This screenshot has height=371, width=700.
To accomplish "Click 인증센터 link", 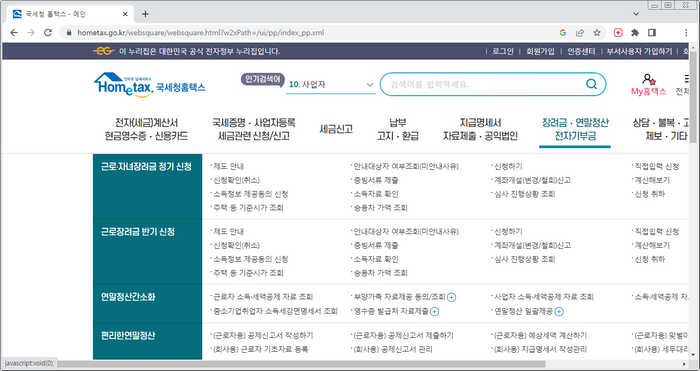I will click(x=581, y=51).
